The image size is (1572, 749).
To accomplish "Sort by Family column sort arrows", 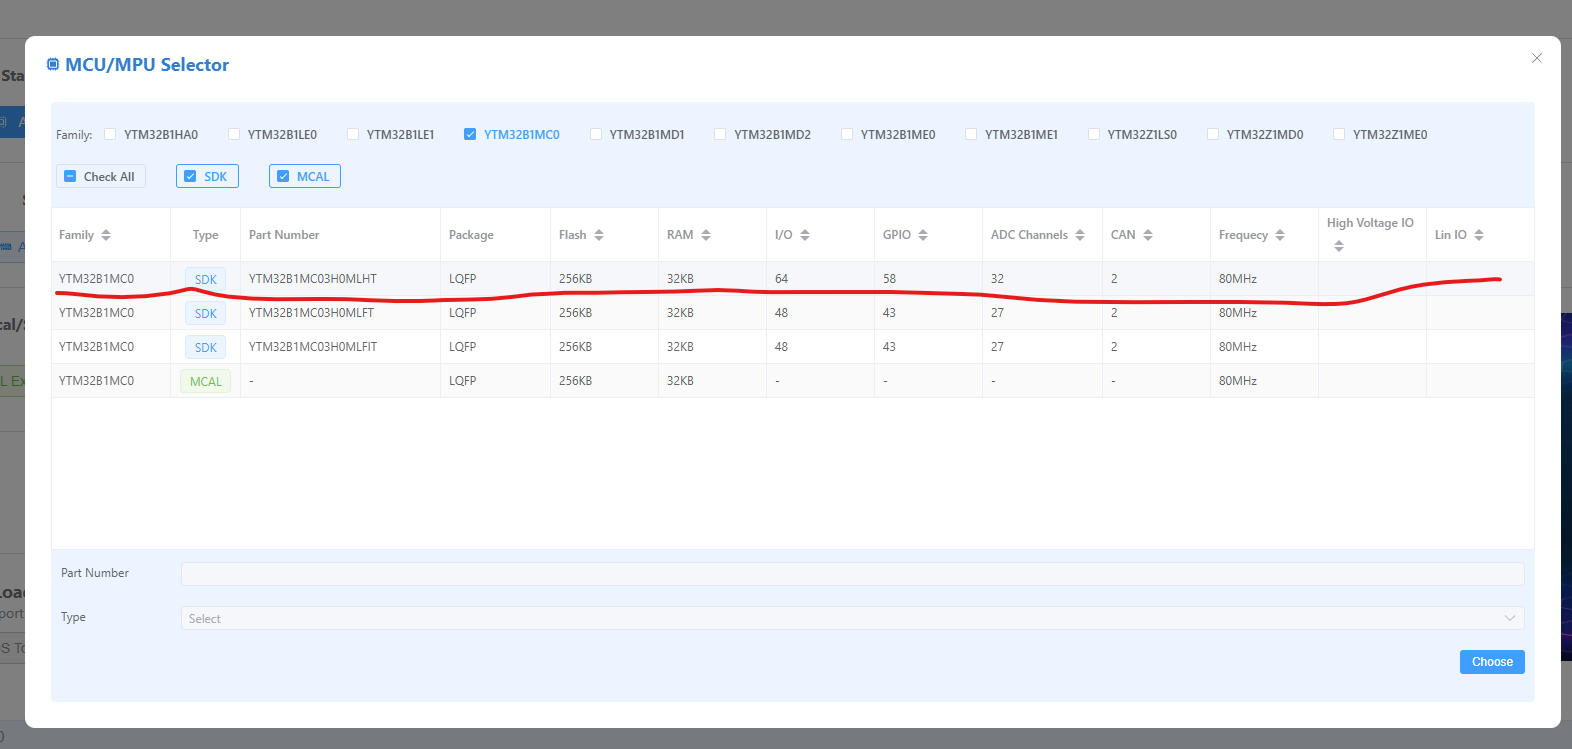I will [106, 235].
